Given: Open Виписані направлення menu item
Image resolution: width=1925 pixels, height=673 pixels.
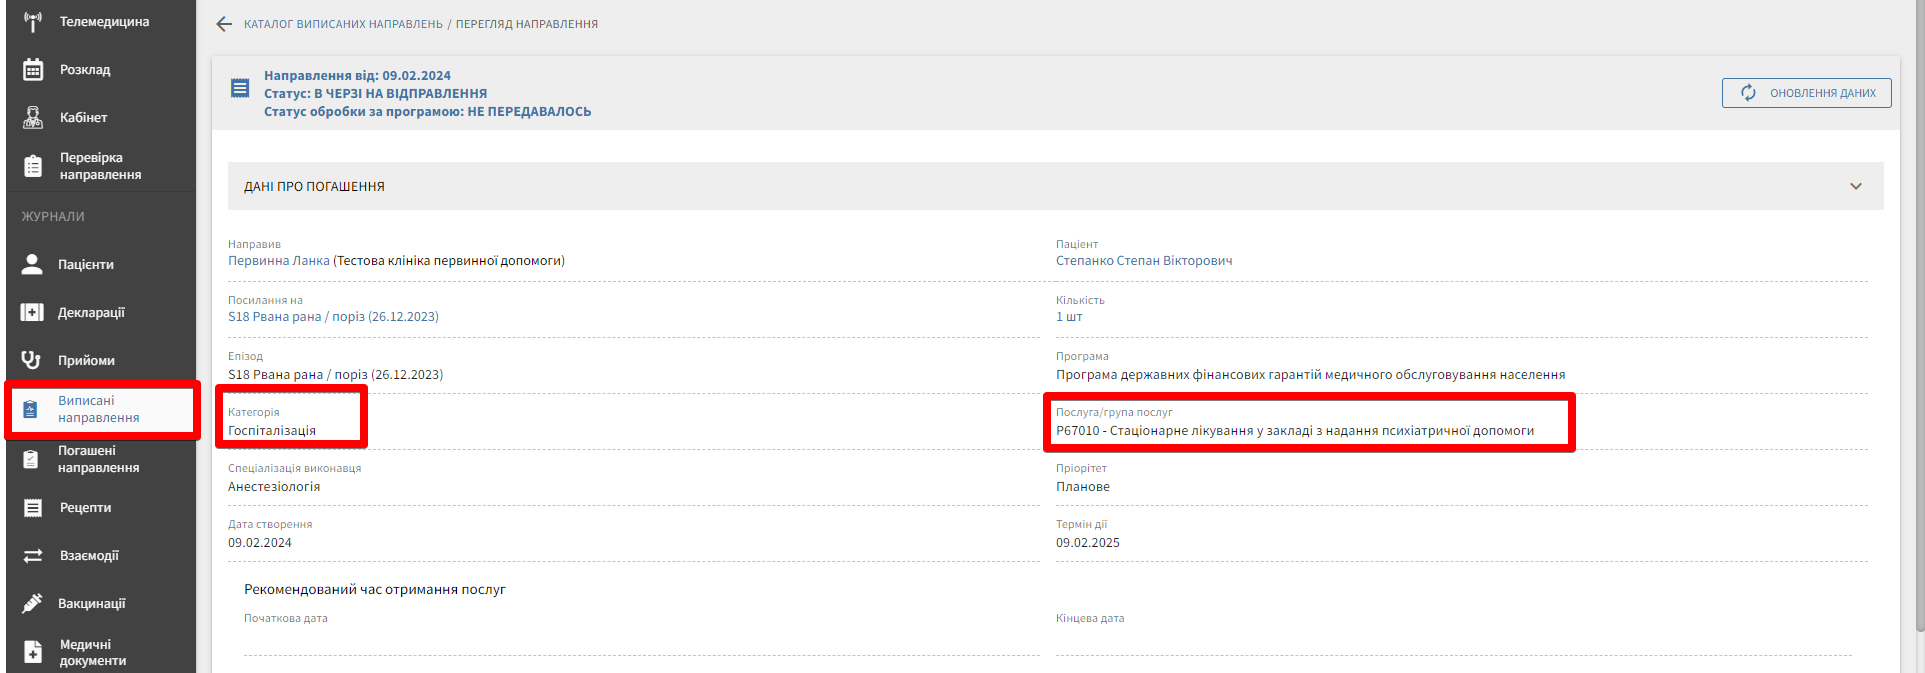Looking at the screenshot, I should coord(99,409).
